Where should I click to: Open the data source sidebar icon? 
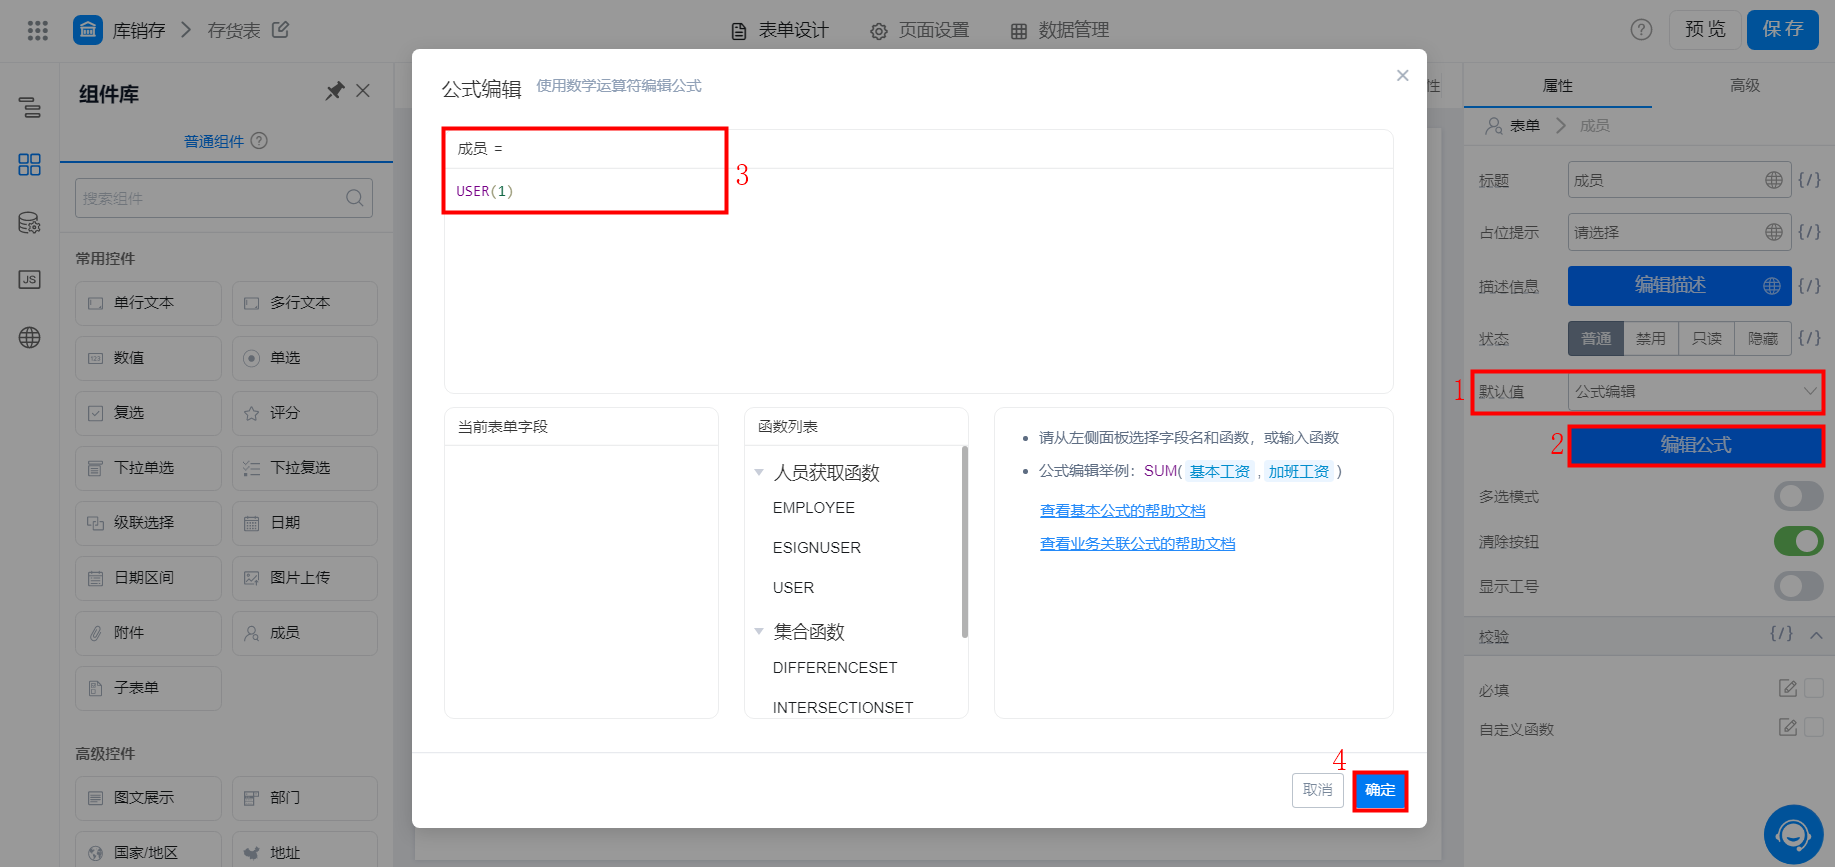pos(30,222)
